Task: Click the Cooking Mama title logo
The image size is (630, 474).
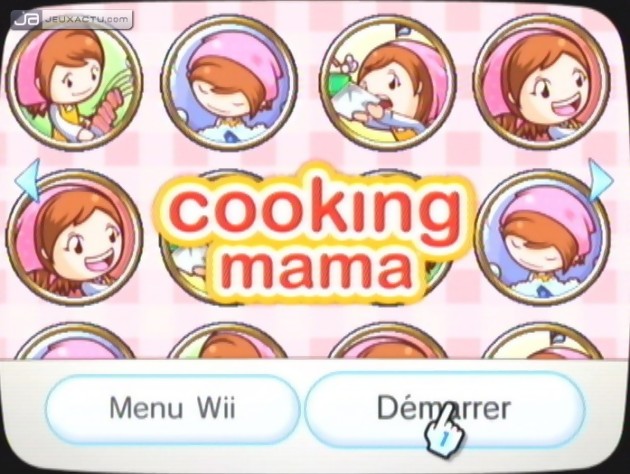Action: pos(315,234)
